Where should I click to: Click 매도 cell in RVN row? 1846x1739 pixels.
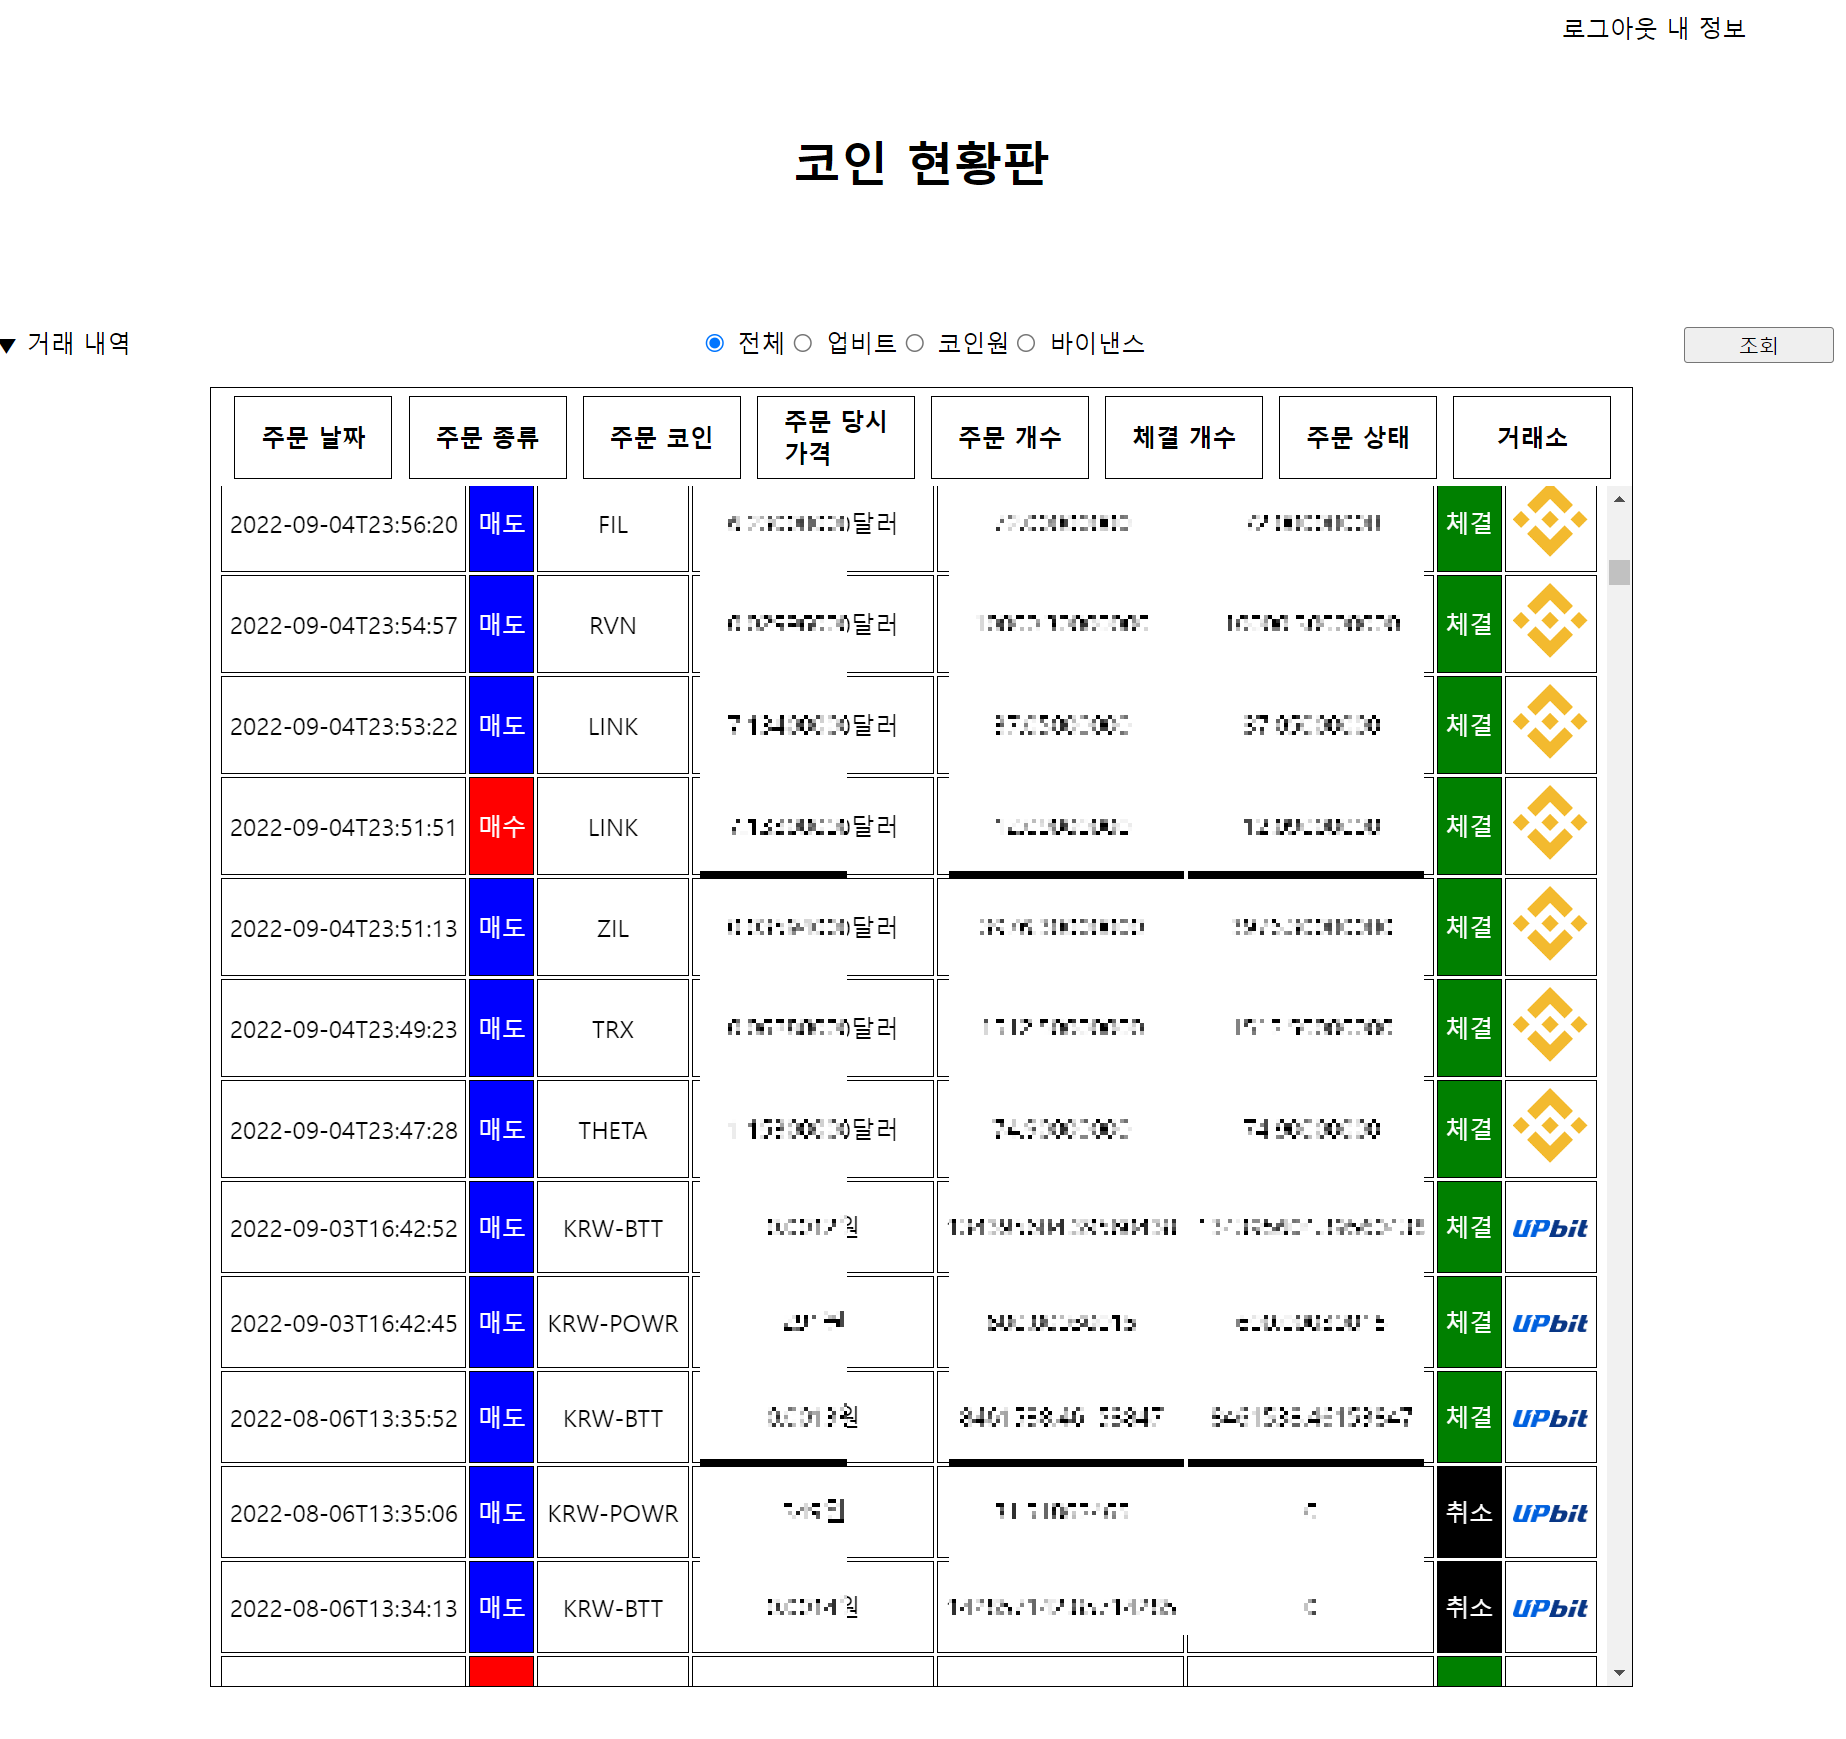[501, 624]
